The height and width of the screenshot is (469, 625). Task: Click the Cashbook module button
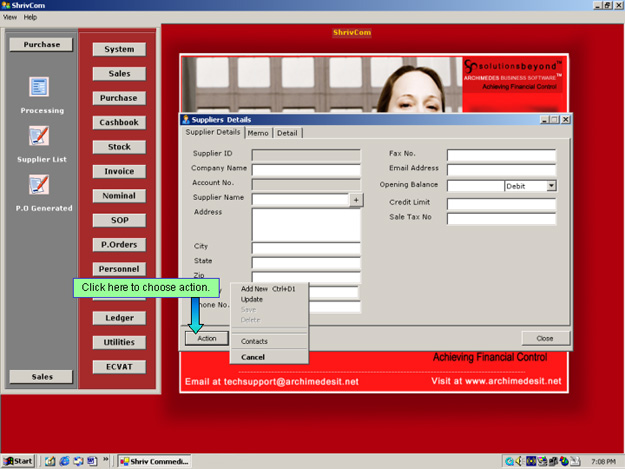point(119,122)
